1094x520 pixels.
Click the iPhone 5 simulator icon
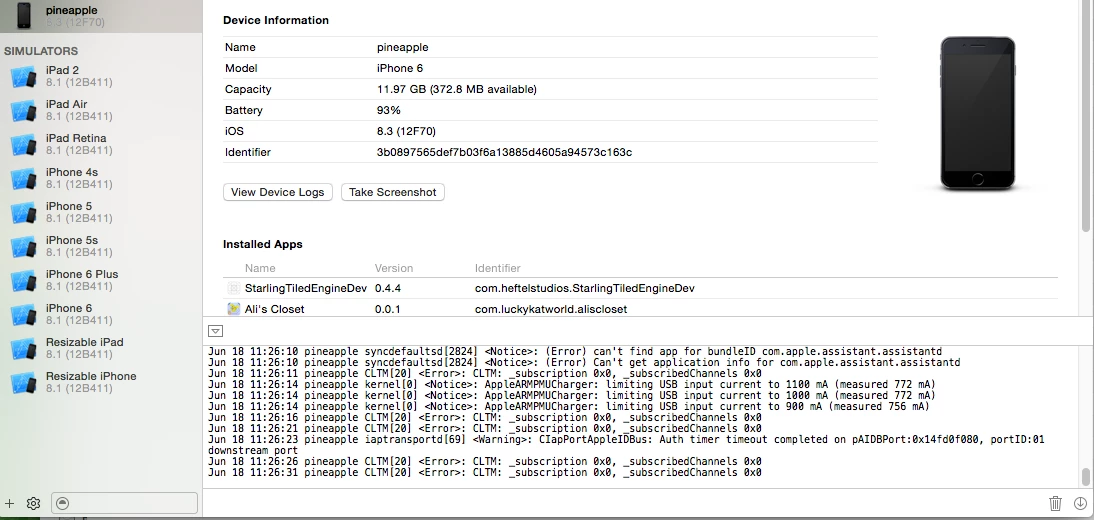pos(23,212)
